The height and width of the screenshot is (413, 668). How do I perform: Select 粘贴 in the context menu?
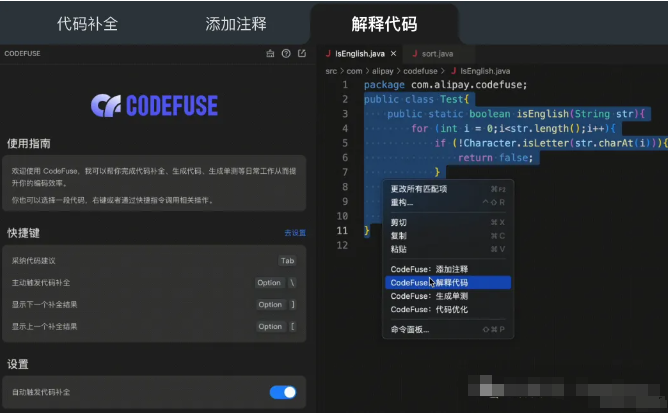[x=448, y=249]
